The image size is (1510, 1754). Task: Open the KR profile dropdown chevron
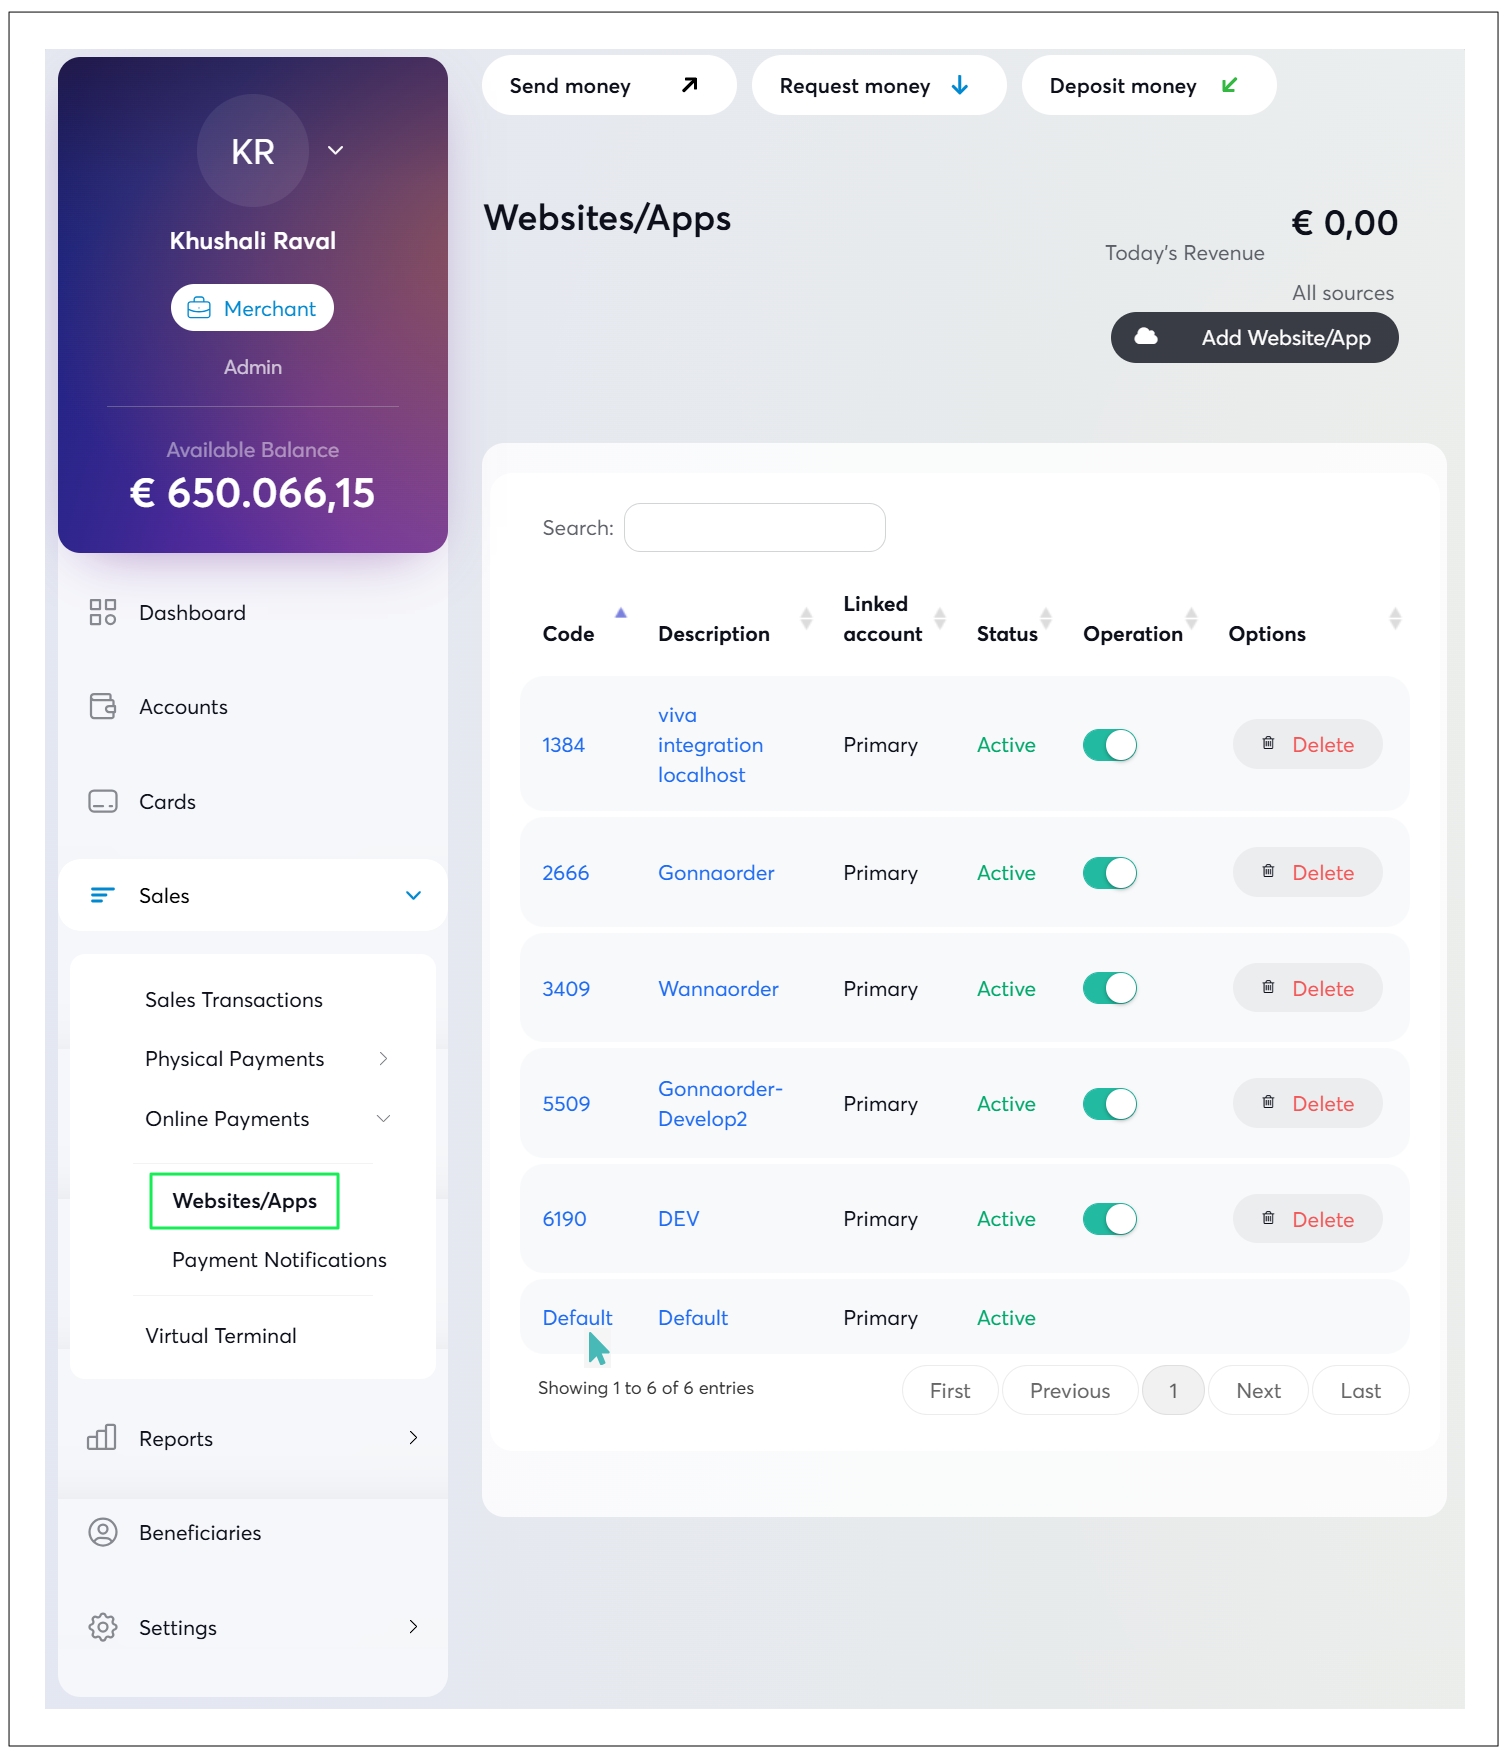coord(336,150)
